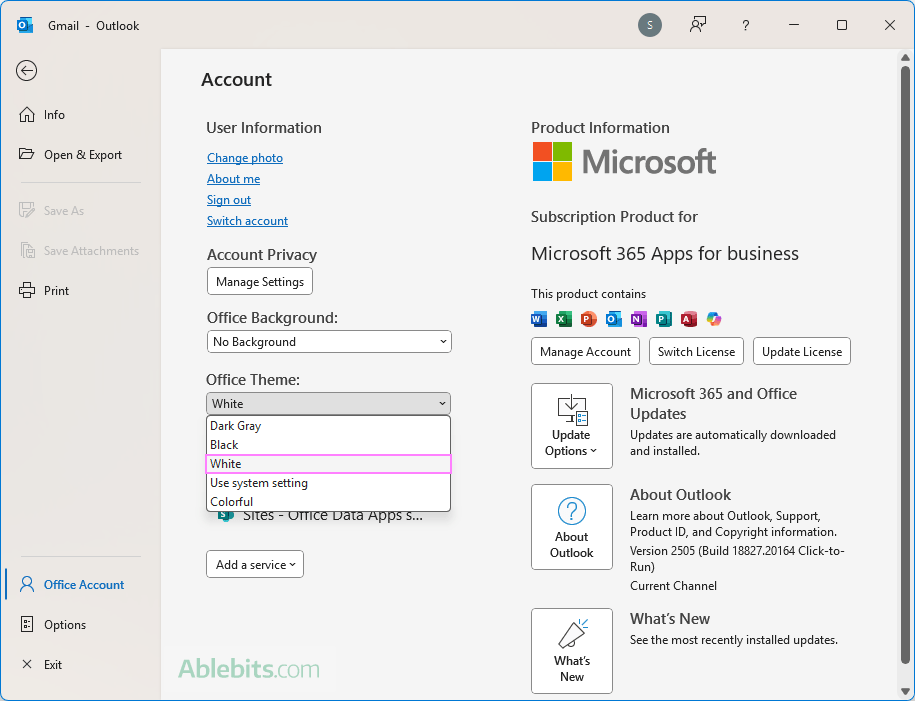Click the feedback person icon in title bar
This screenshot has height=701, width=915.
pos(698,25)
